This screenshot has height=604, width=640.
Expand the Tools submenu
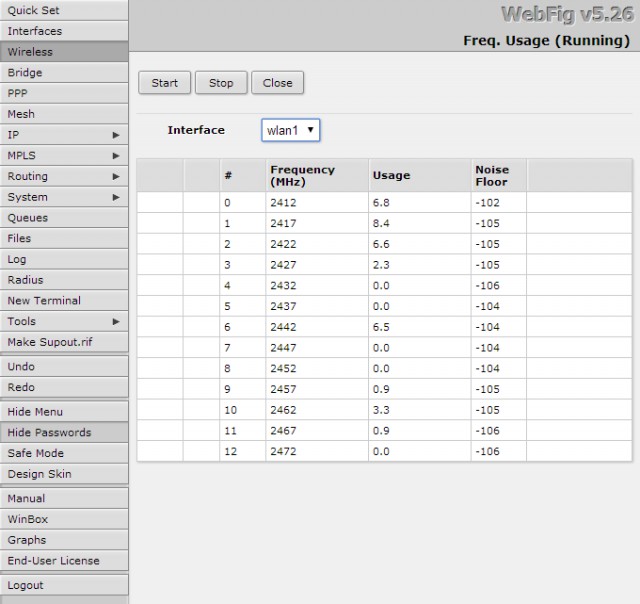click(64, 321)
